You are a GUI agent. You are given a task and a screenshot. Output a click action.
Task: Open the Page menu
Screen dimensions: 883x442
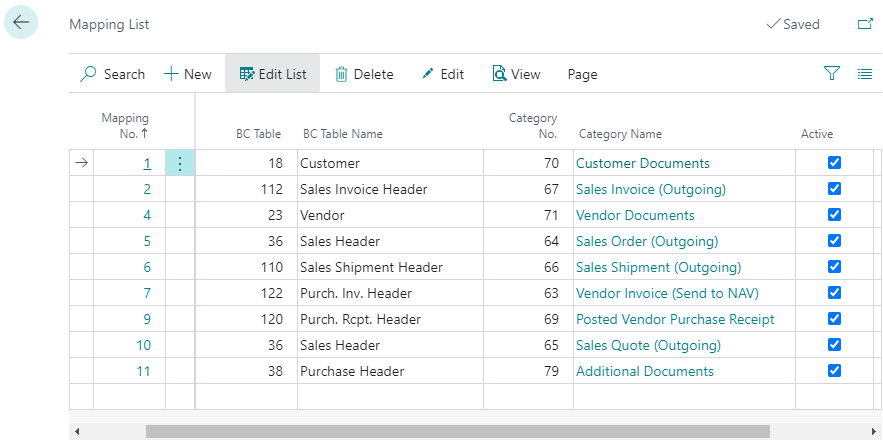pos(582,74)
